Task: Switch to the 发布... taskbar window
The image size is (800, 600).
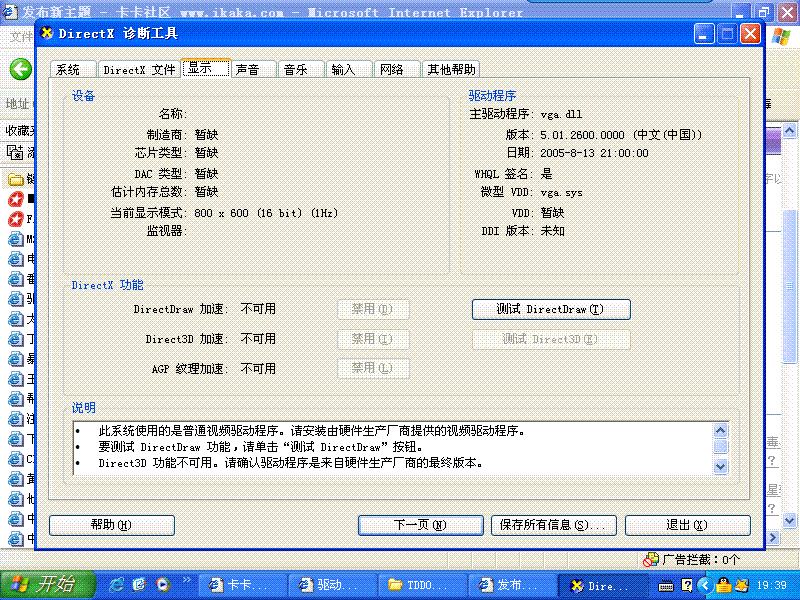Action: click(512, 585)
